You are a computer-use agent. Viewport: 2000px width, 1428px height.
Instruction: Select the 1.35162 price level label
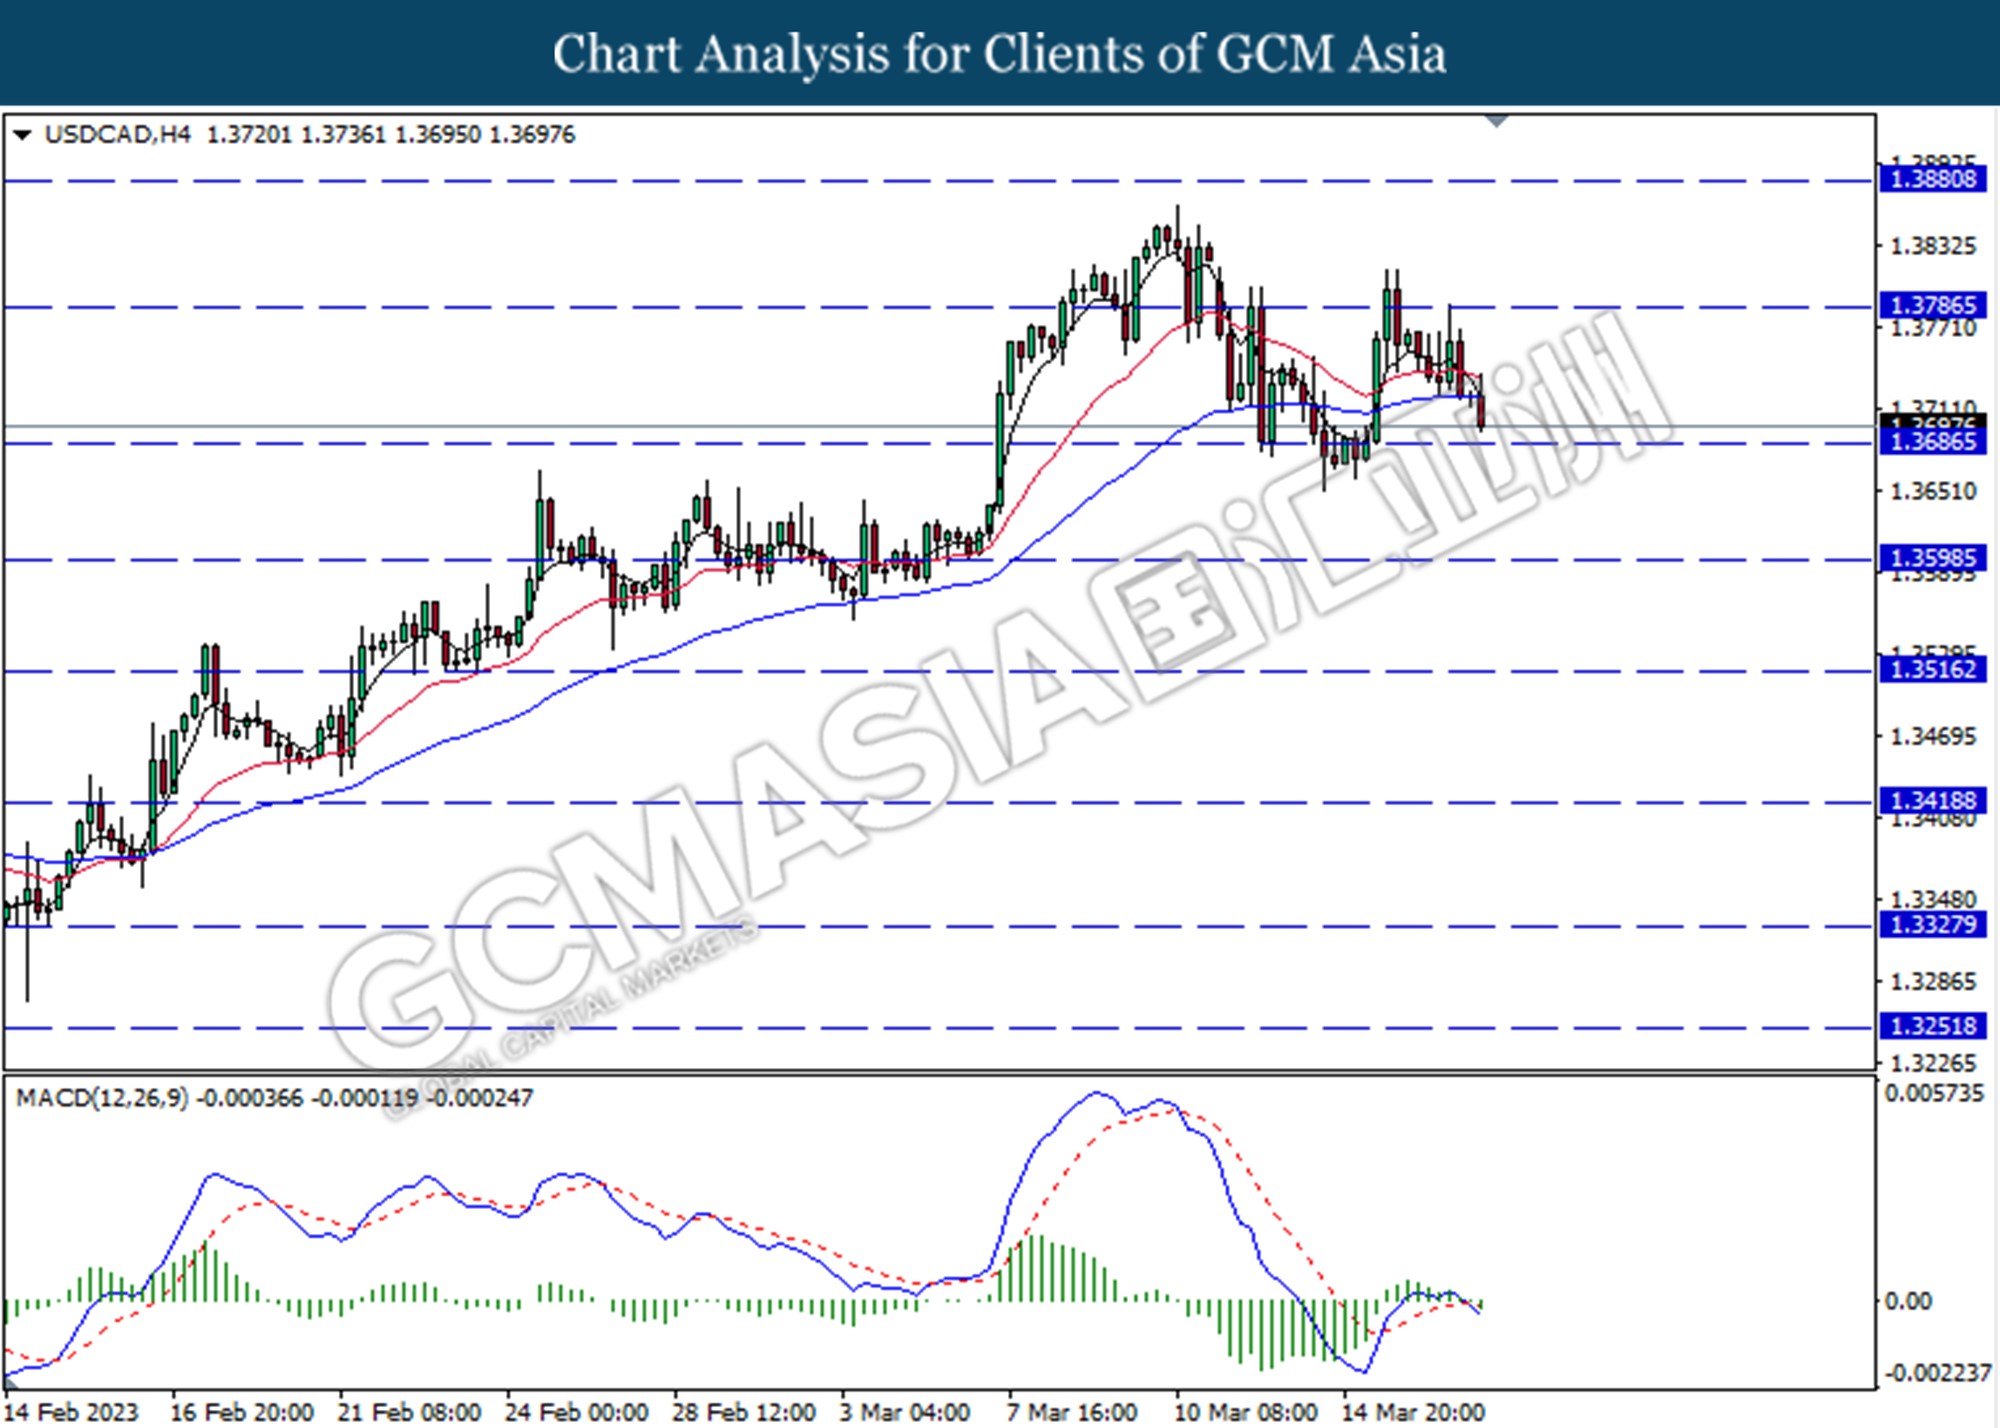point(1933,669)
